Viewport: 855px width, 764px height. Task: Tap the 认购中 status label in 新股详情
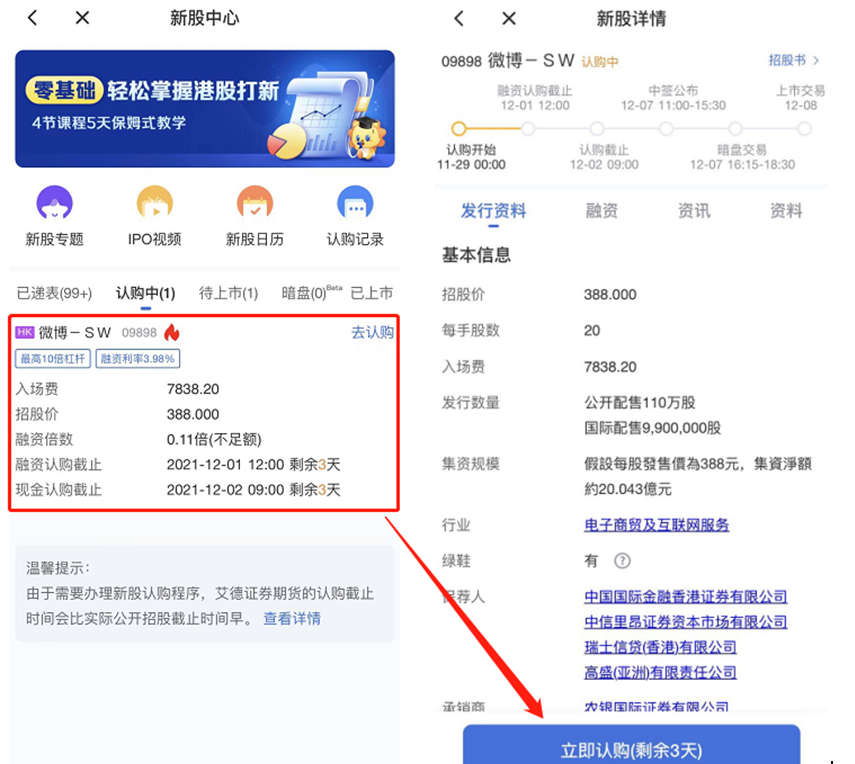pyautogui.click(x=600, y=62)
